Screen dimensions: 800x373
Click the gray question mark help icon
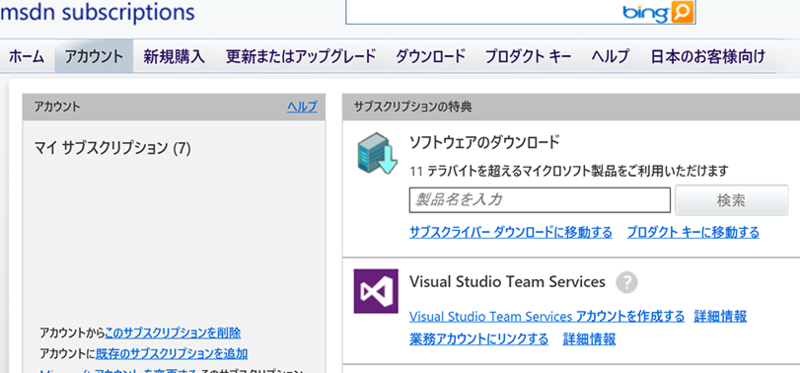tap(627, 282)
